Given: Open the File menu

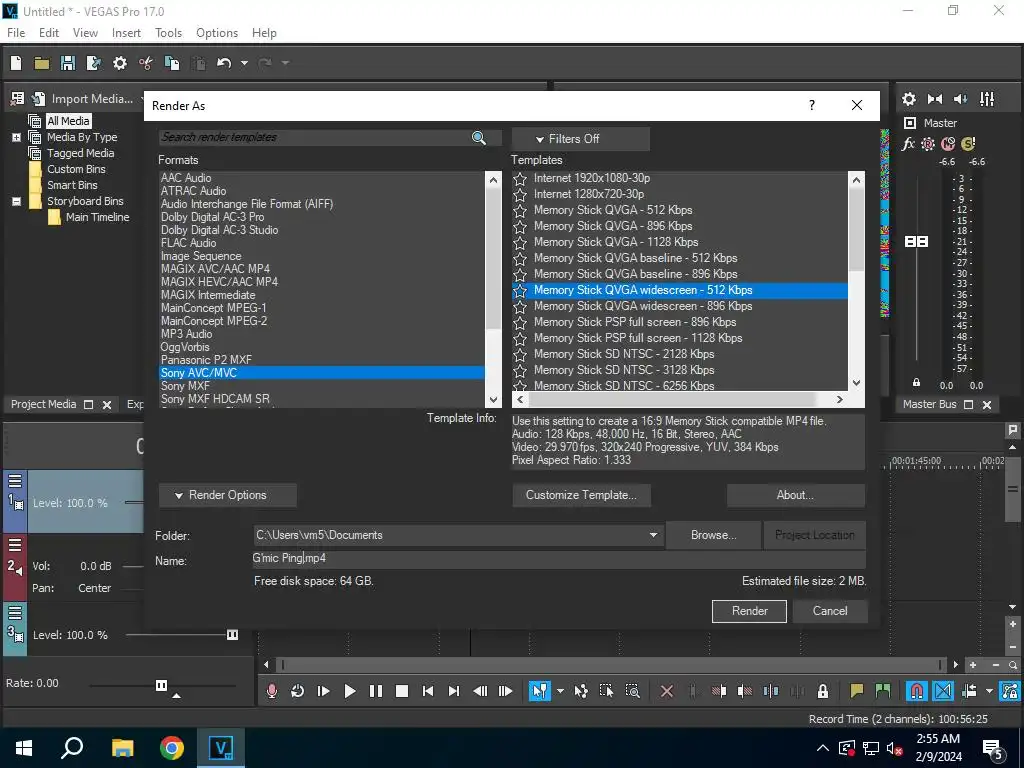Looking at the screenshot, I should pos(16,33).
